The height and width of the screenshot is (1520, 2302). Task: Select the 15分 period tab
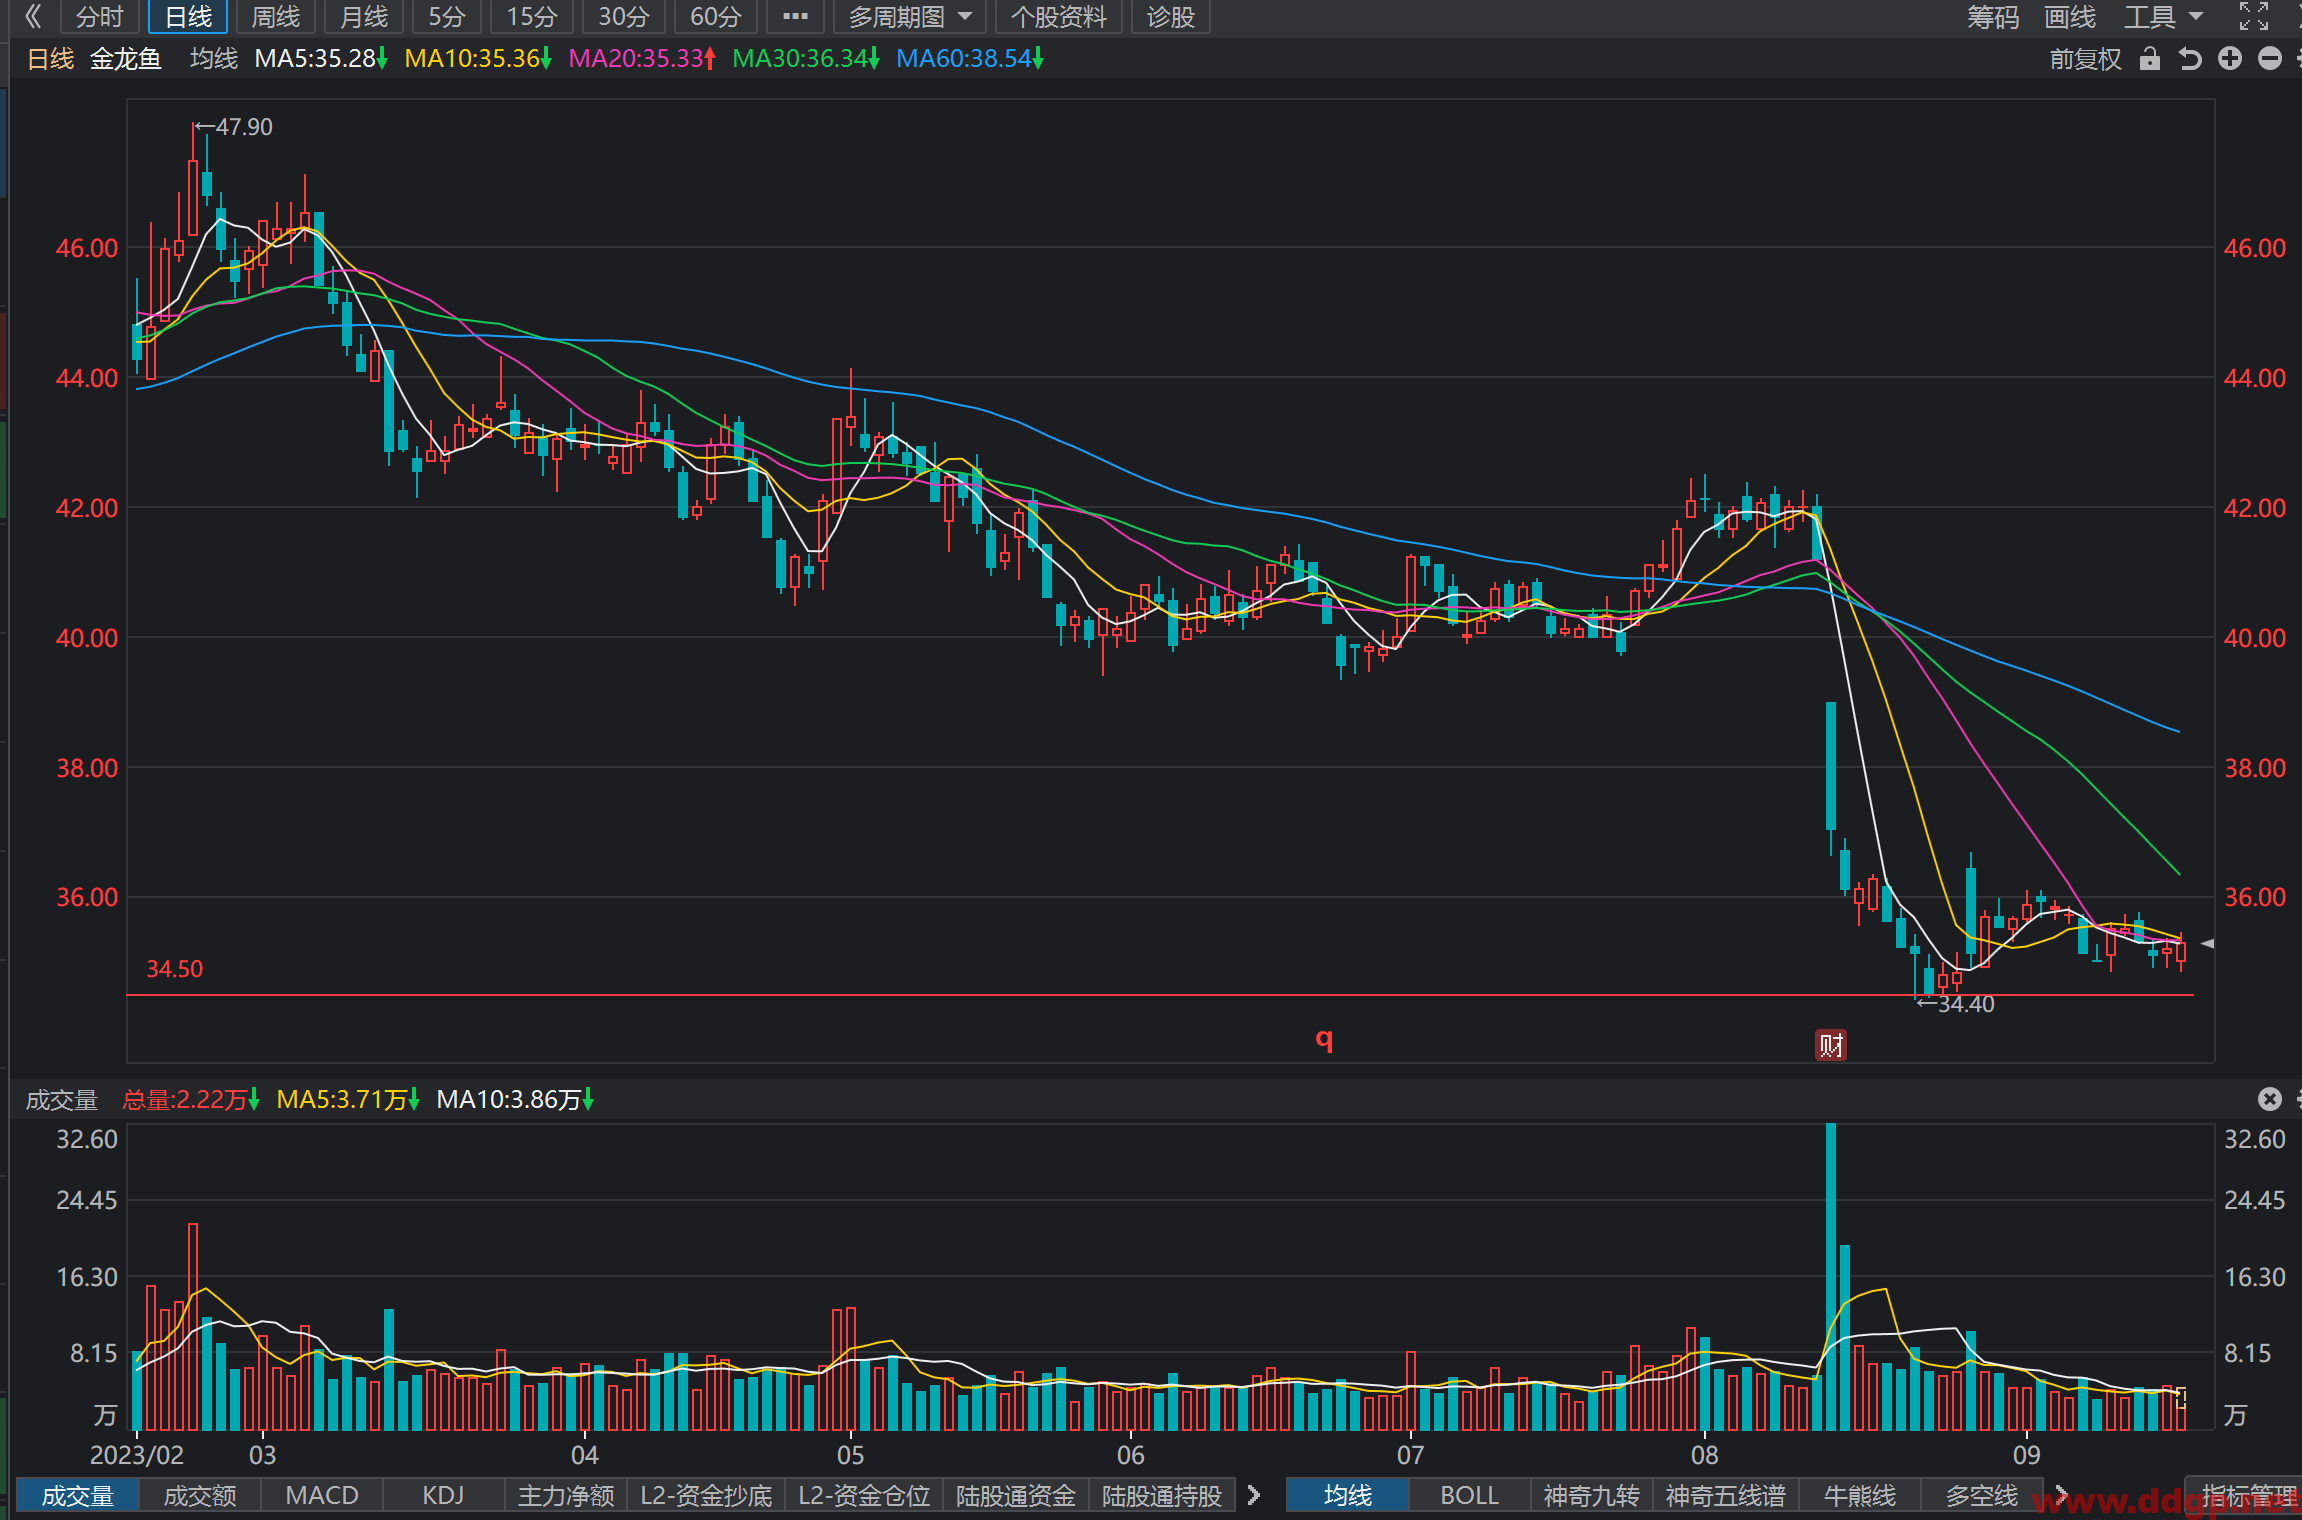tap(531, 16)
